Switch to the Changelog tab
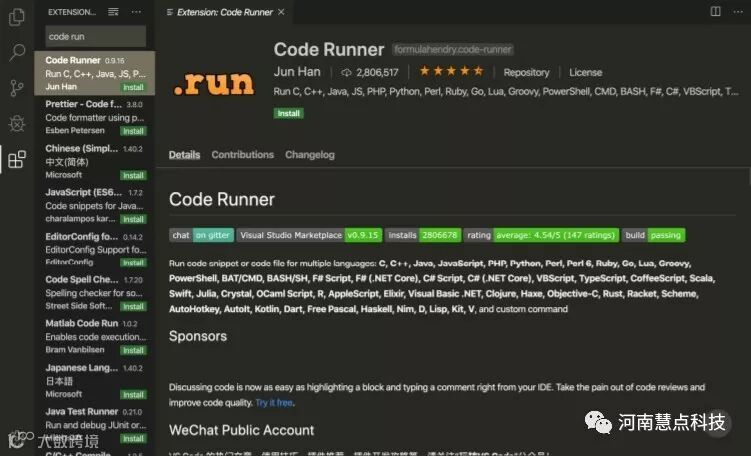Viewport: 751px width, 456px height. pyautogui.click(x=310, y=155)
